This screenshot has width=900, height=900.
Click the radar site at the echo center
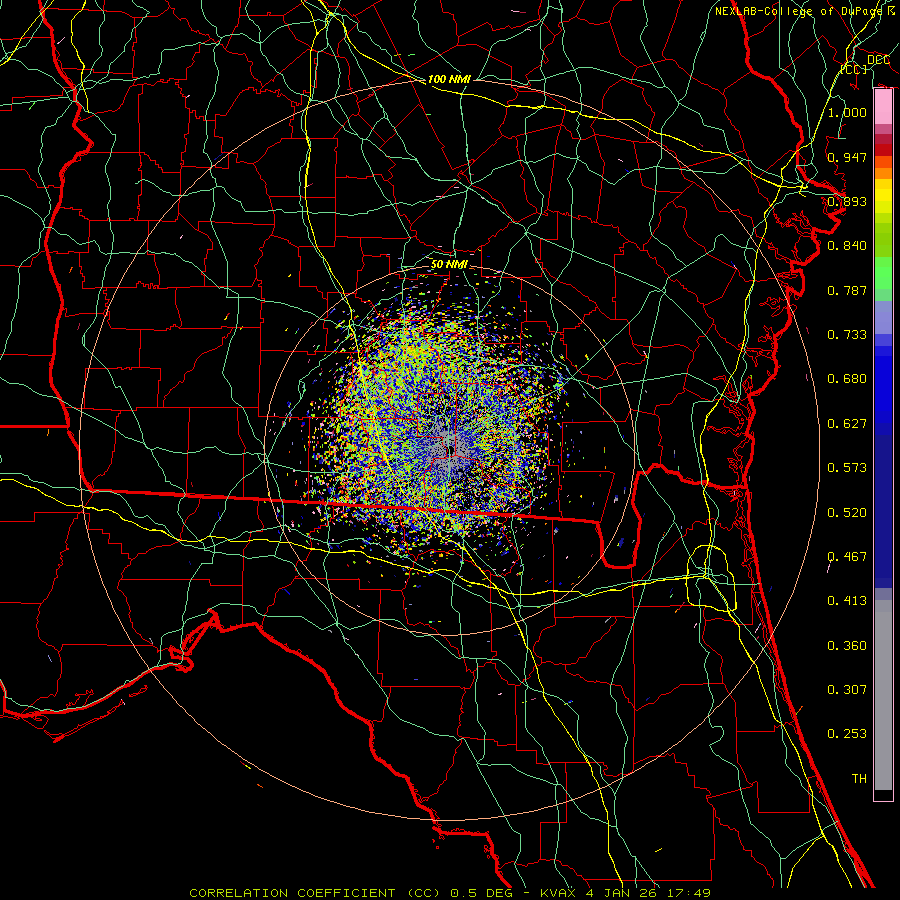[449, 451]
